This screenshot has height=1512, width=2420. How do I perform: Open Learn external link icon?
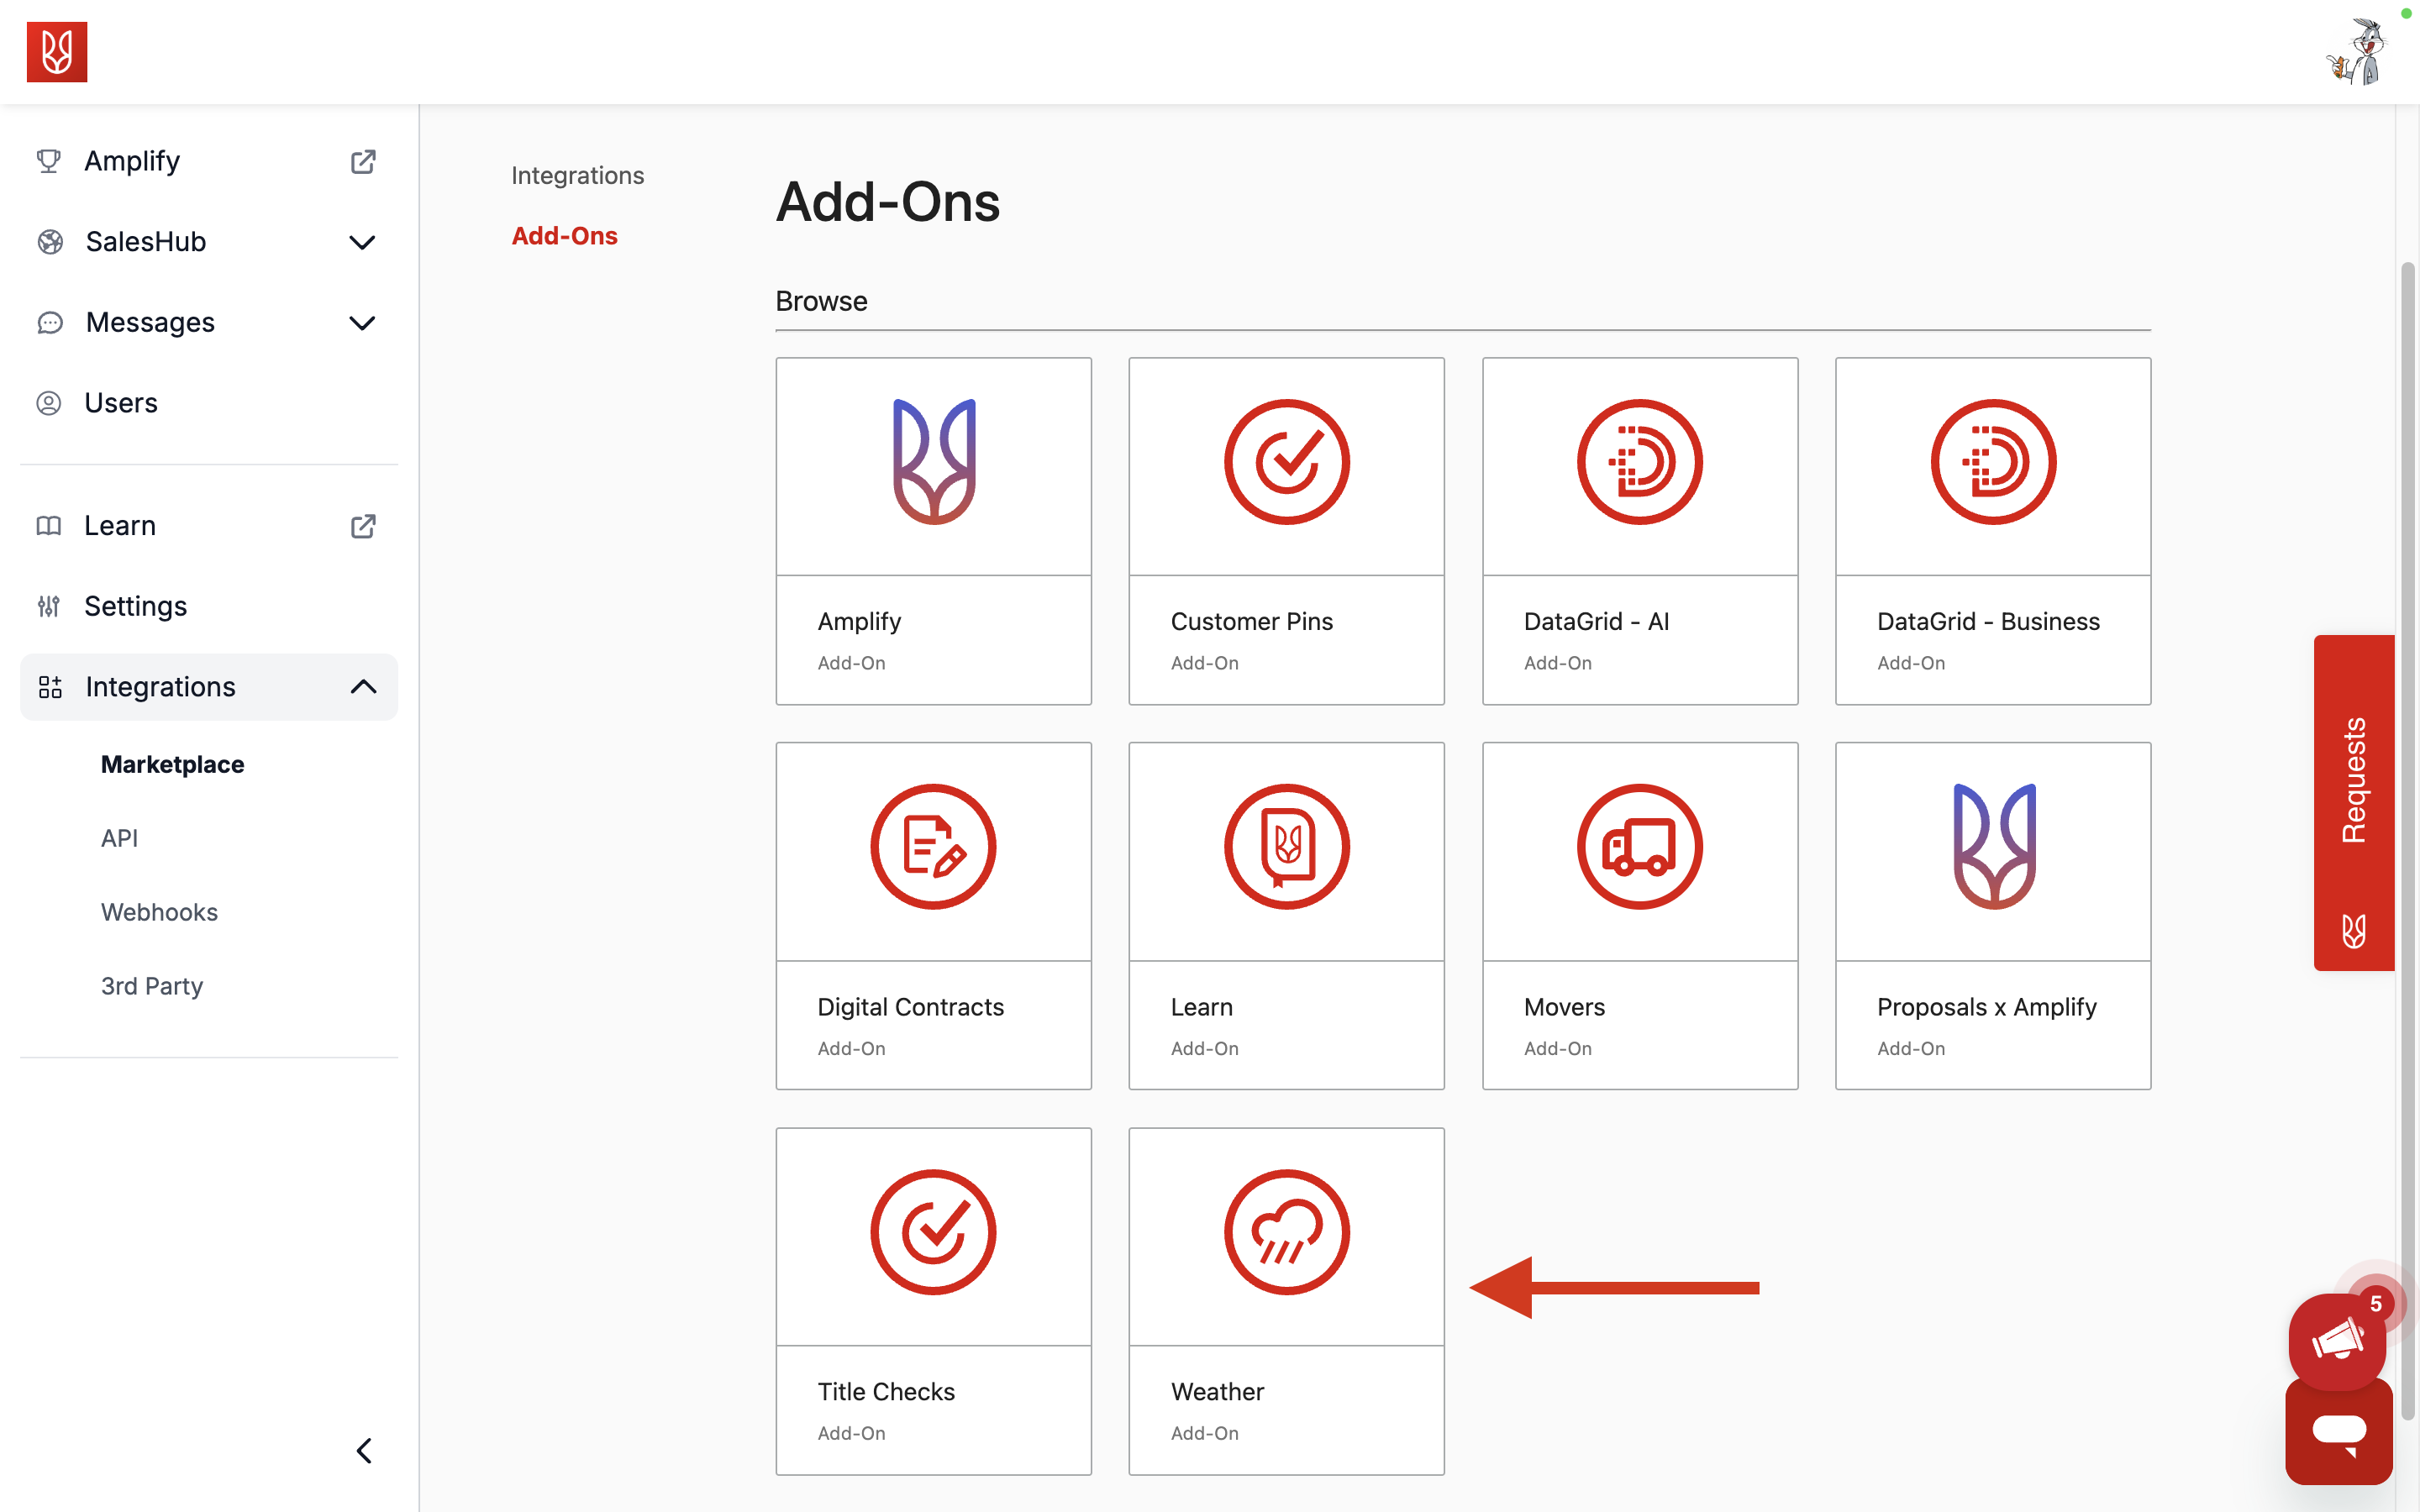363,526
